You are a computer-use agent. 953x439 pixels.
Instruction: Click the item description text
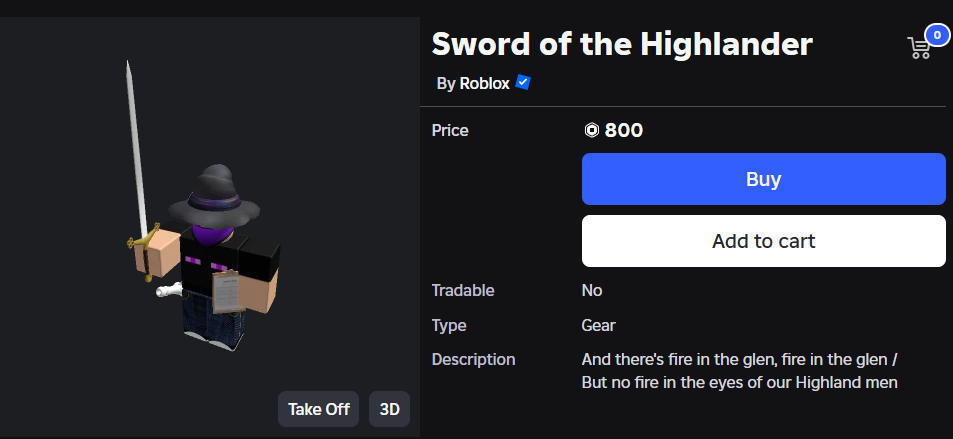pyautogui.click(x=739, y=370)
